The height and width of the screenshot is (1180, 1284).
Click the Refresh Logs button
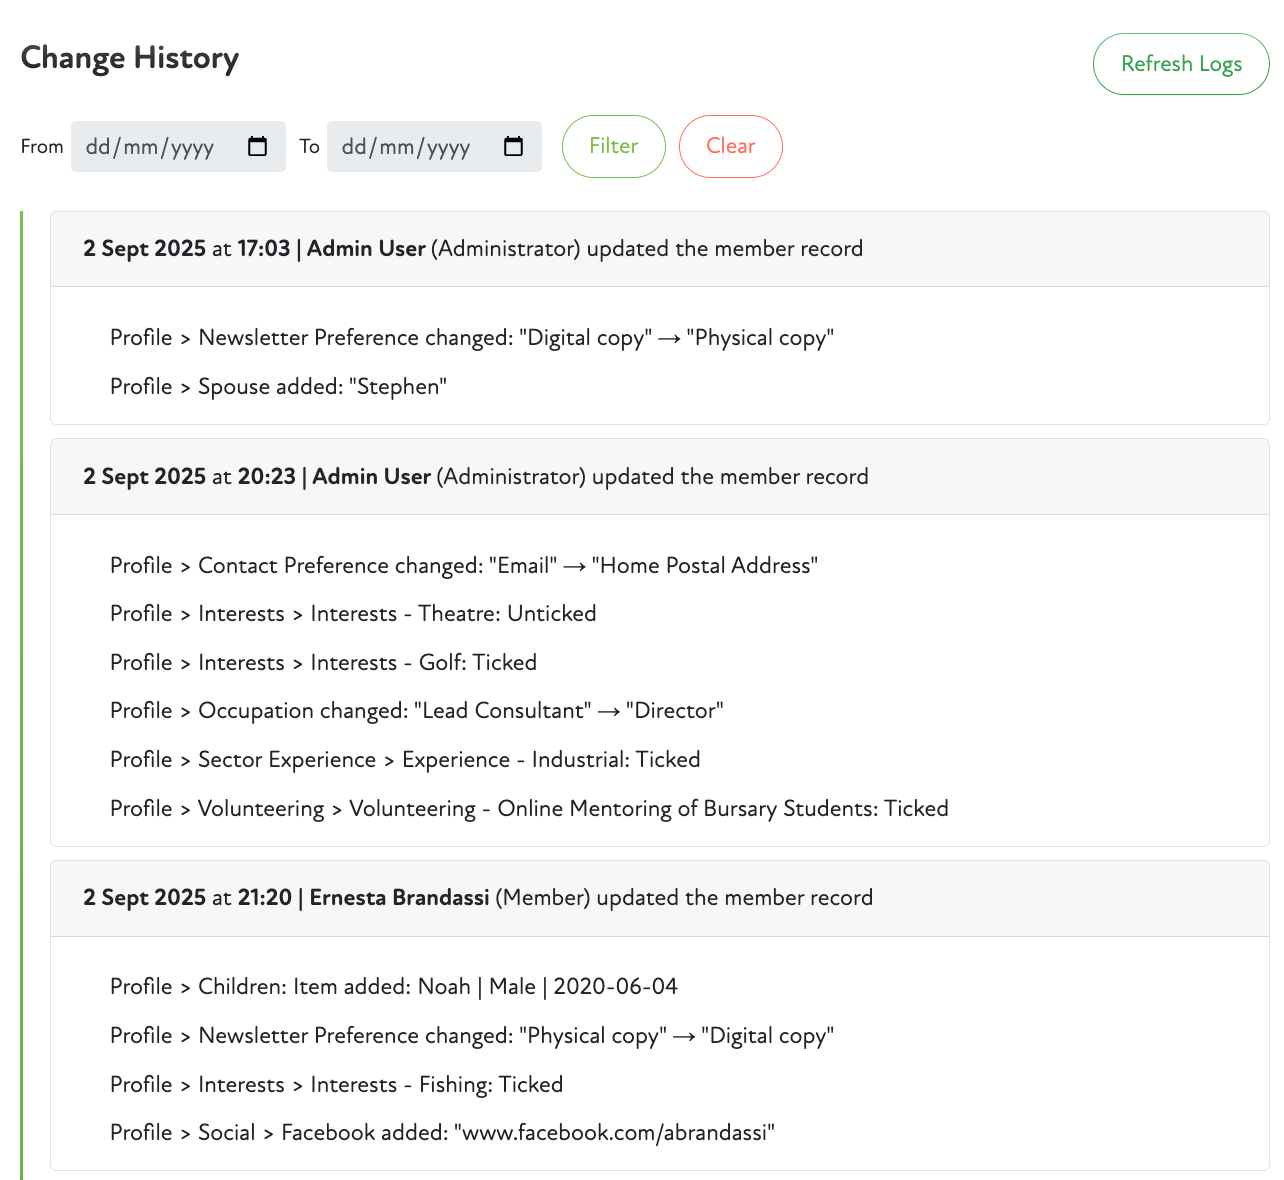pyautogui.click(x=1180, y=64)
